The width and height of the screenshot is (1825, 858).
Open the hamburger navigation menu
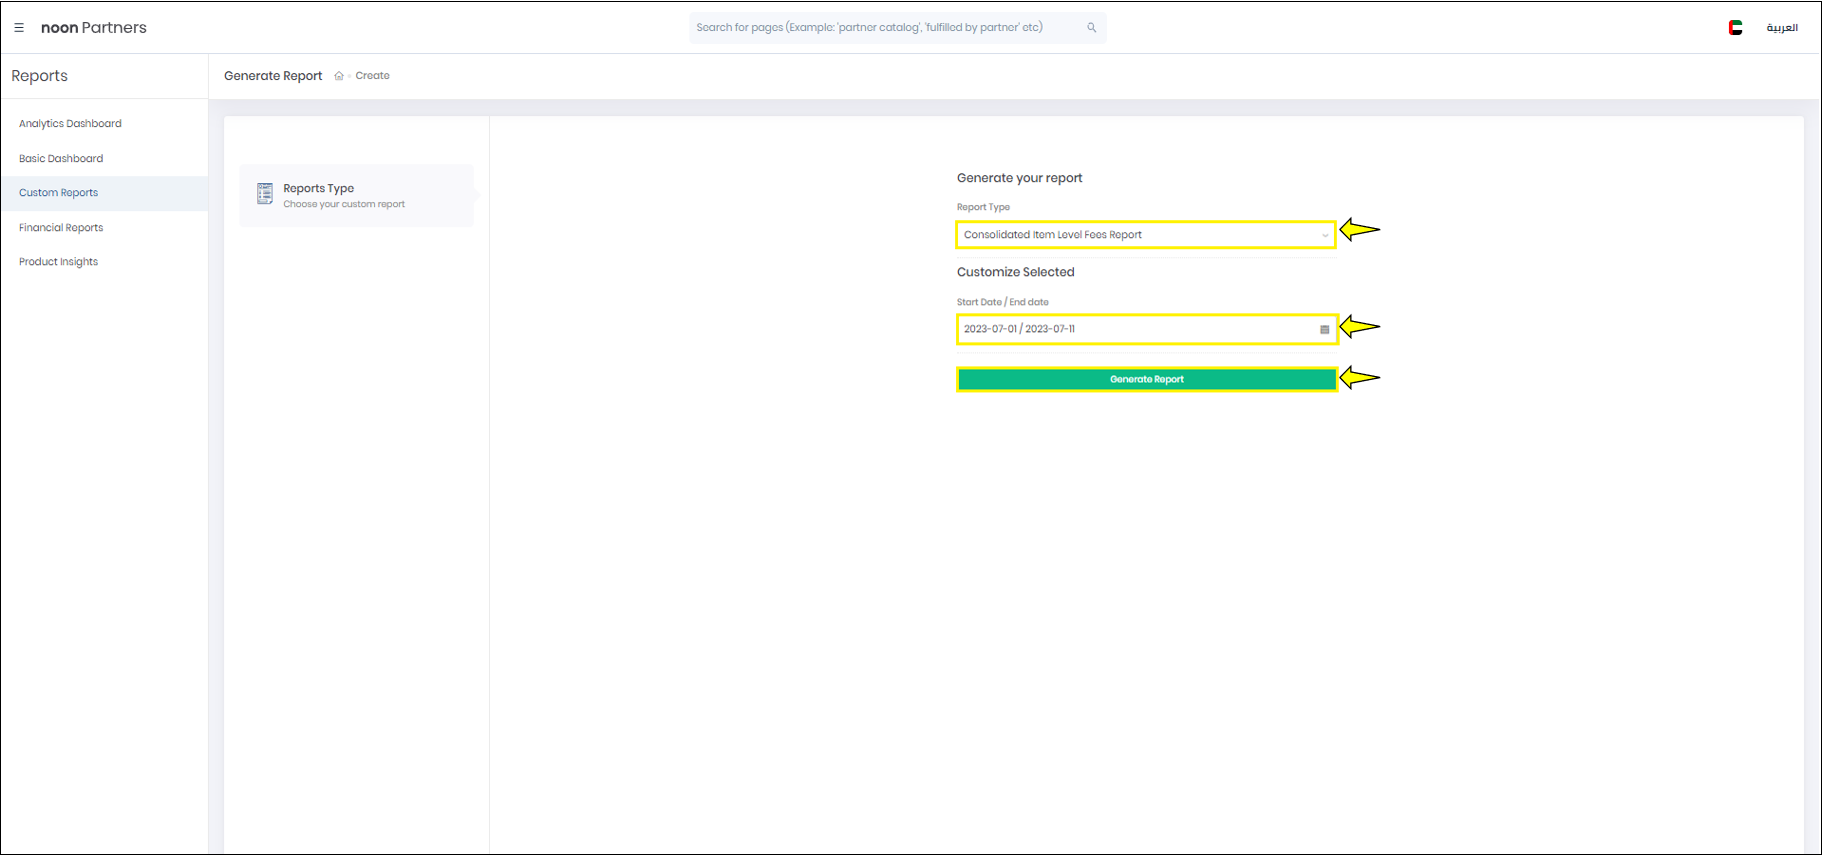point(19,28)
